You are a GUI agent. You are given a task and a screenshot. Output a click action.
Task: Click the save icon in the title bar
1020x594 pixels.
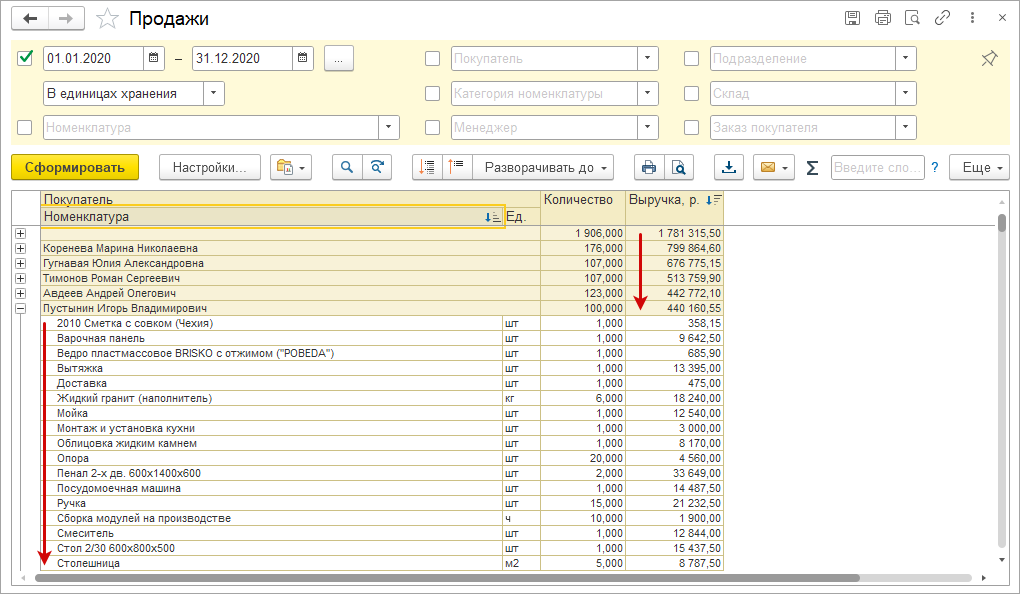coord(852,18)
